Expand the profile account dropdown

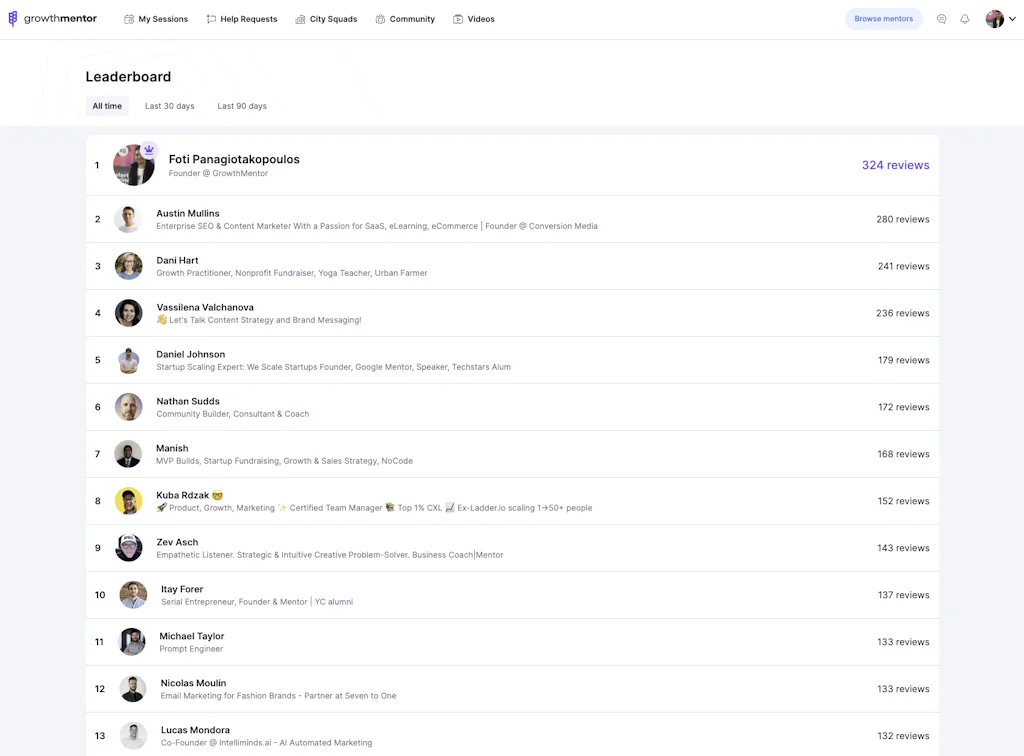[x=1012, y=19]
